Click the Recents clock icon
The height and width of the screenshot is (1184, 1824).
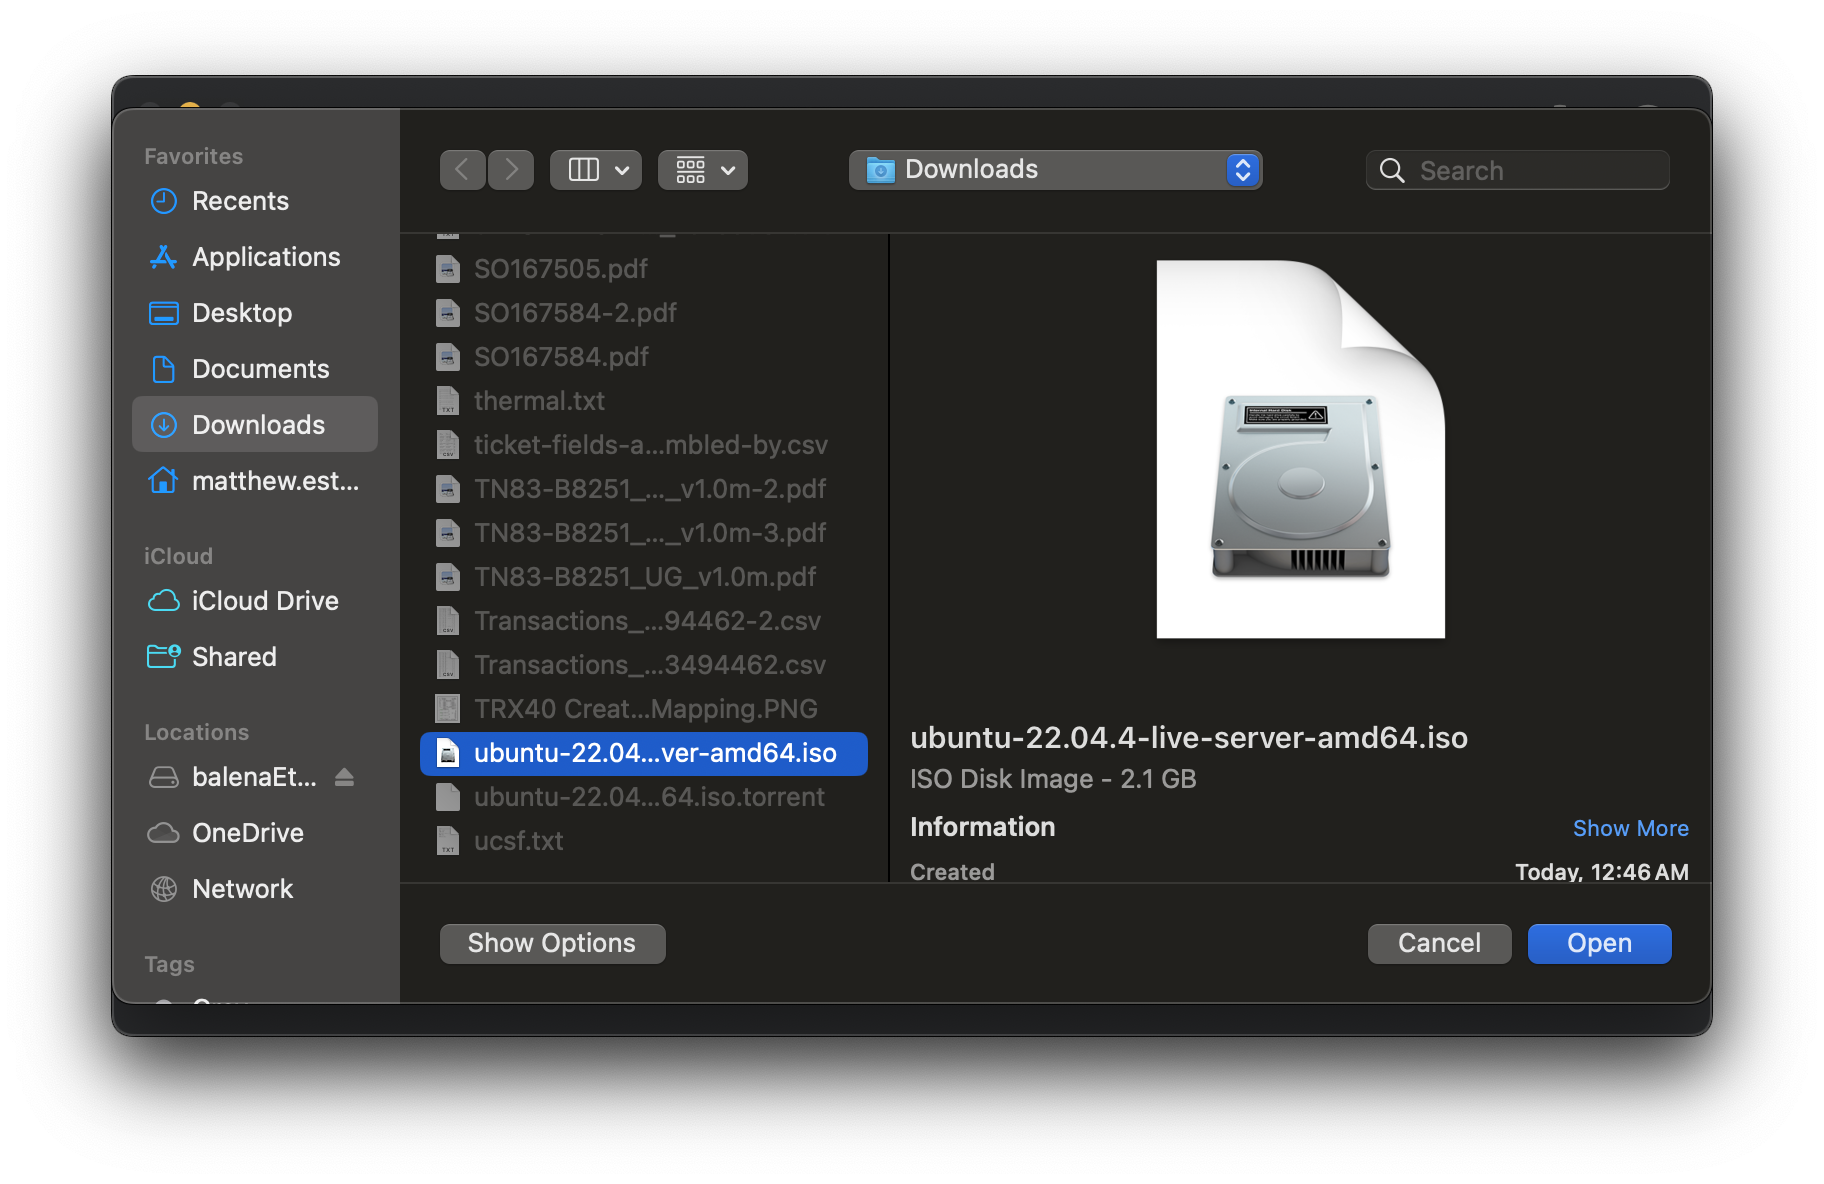point(163,201)
